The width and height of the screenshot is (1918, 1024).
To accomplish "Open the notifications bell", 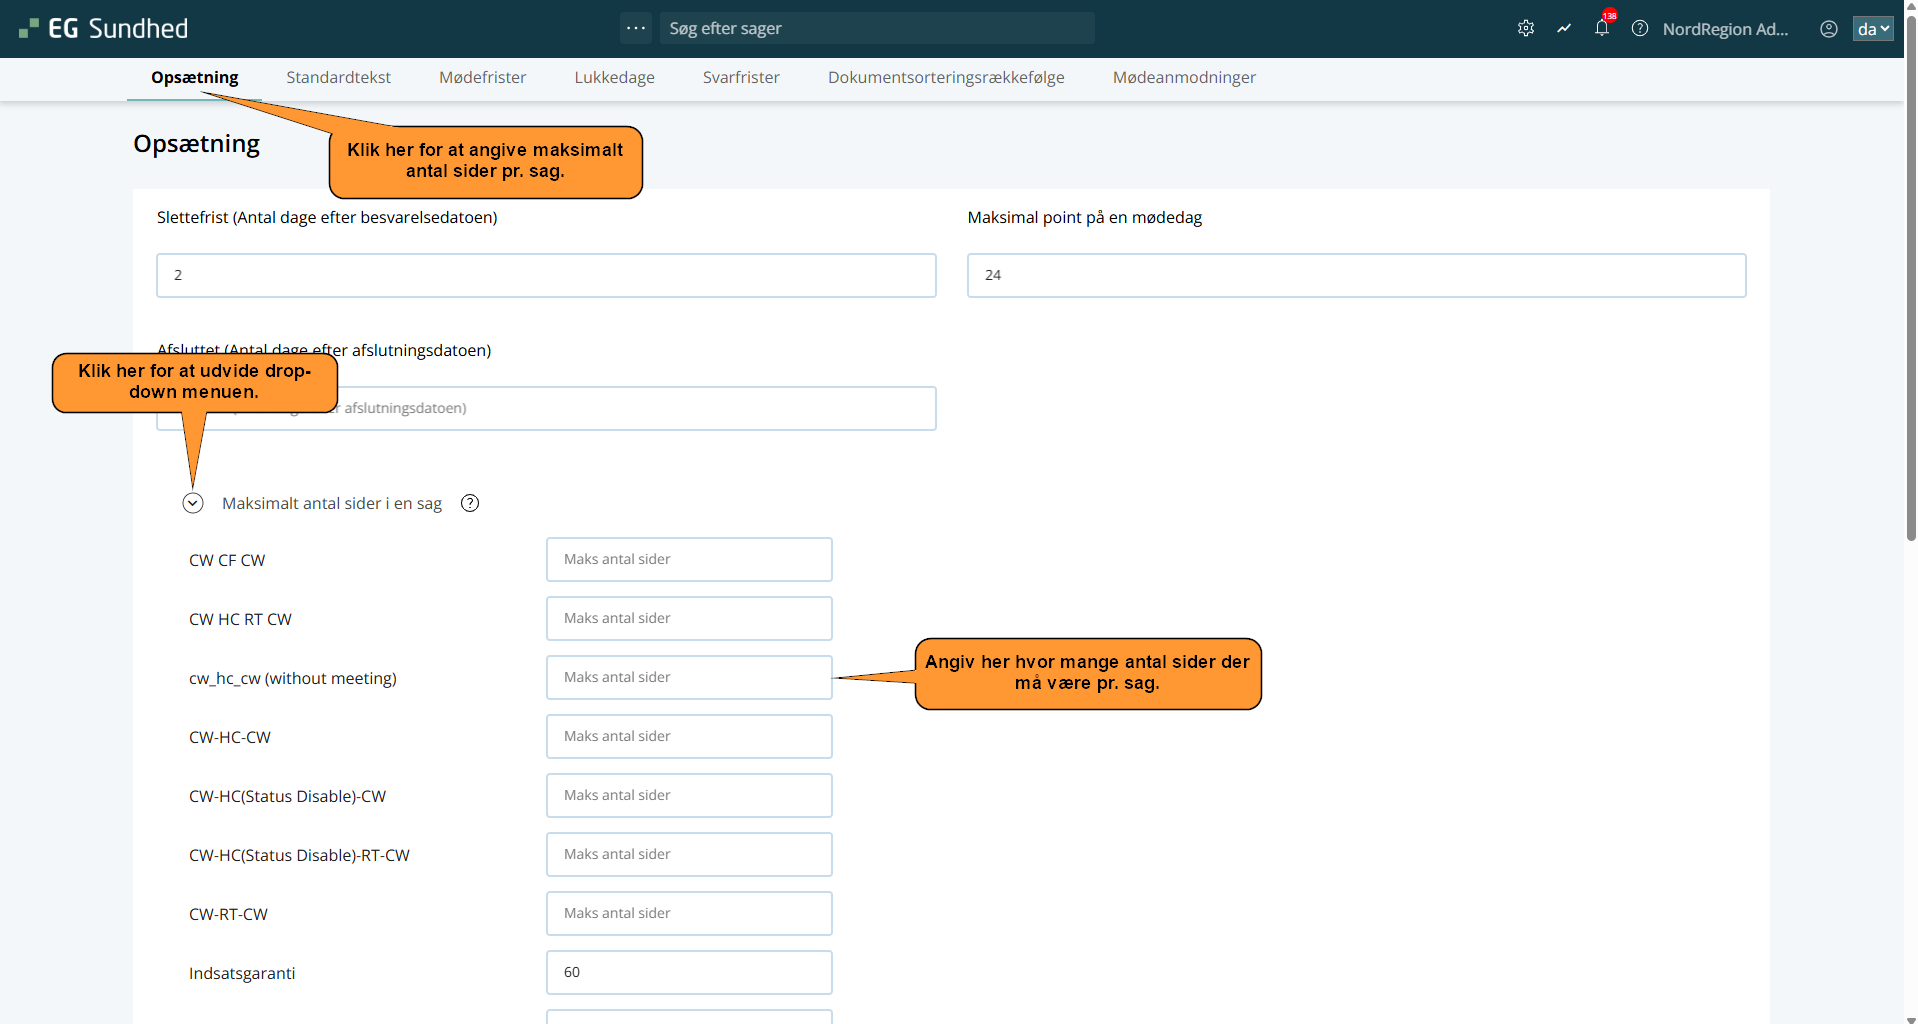I will click(x=1602, y=29).
